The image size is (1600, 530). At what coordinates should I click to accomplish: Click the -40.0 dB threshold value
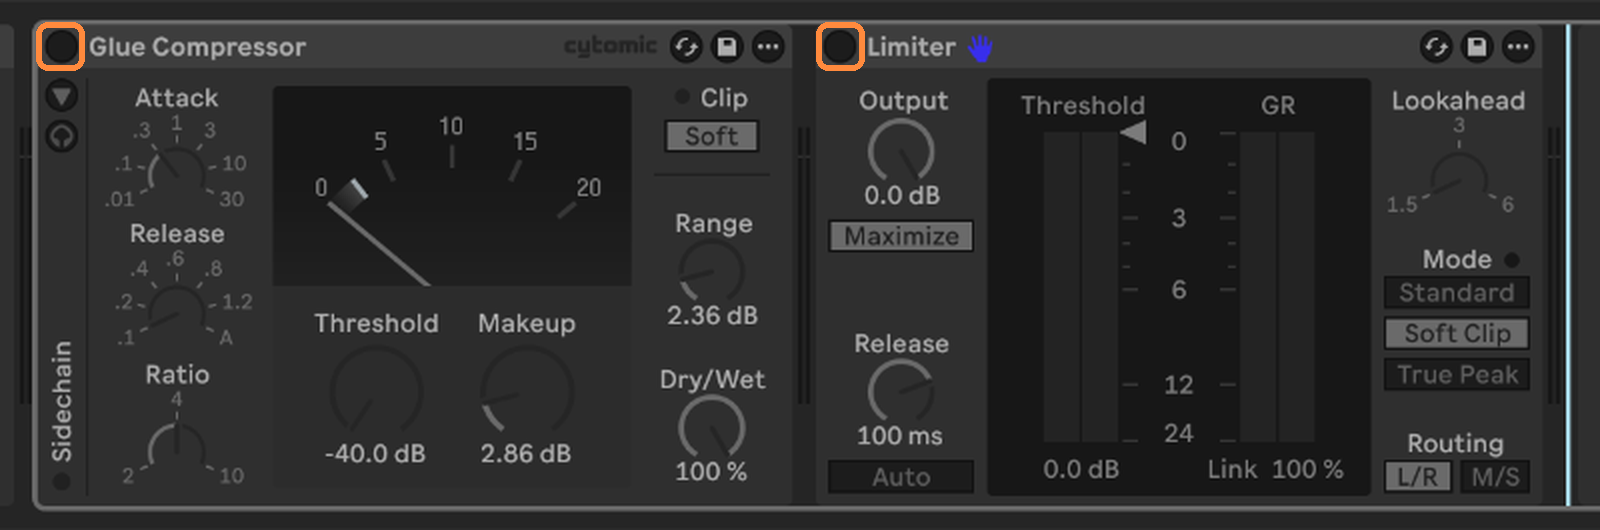375,454
